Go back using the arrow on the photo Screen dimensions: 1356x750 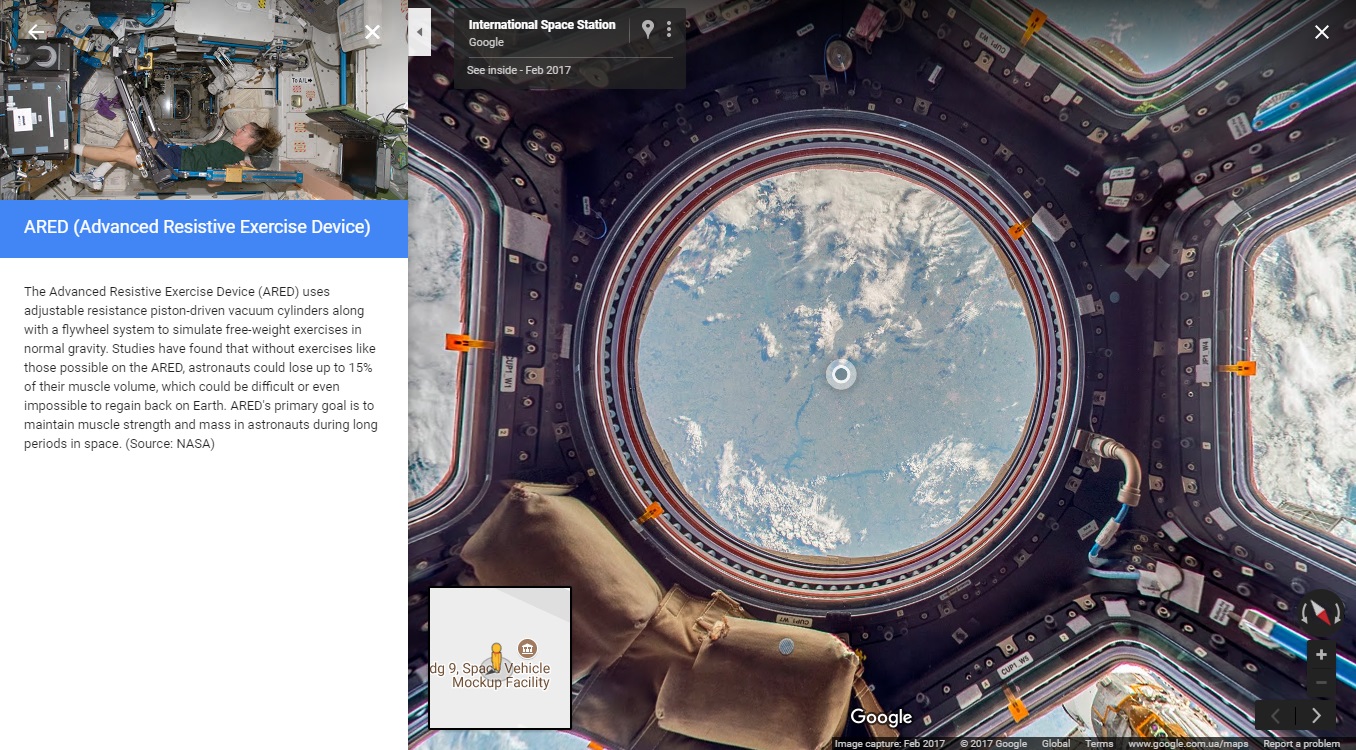click(x=36, y=32)
